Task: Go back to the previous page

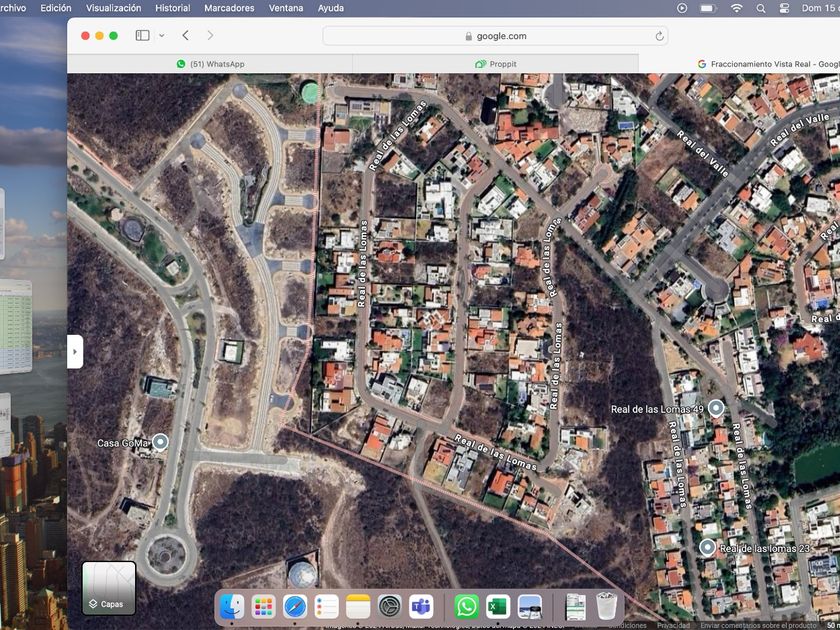Action: pyautogui.click(x=186, y=36)
